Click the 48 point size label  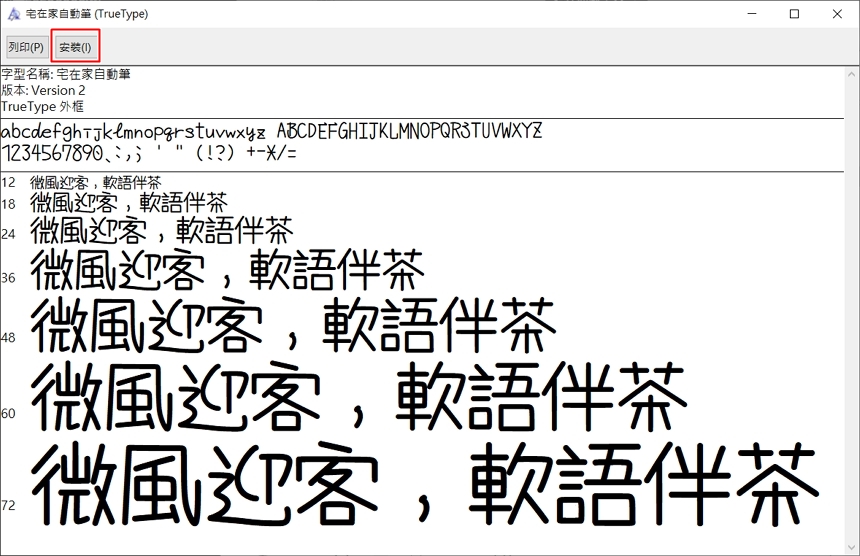tap(8, 338)
